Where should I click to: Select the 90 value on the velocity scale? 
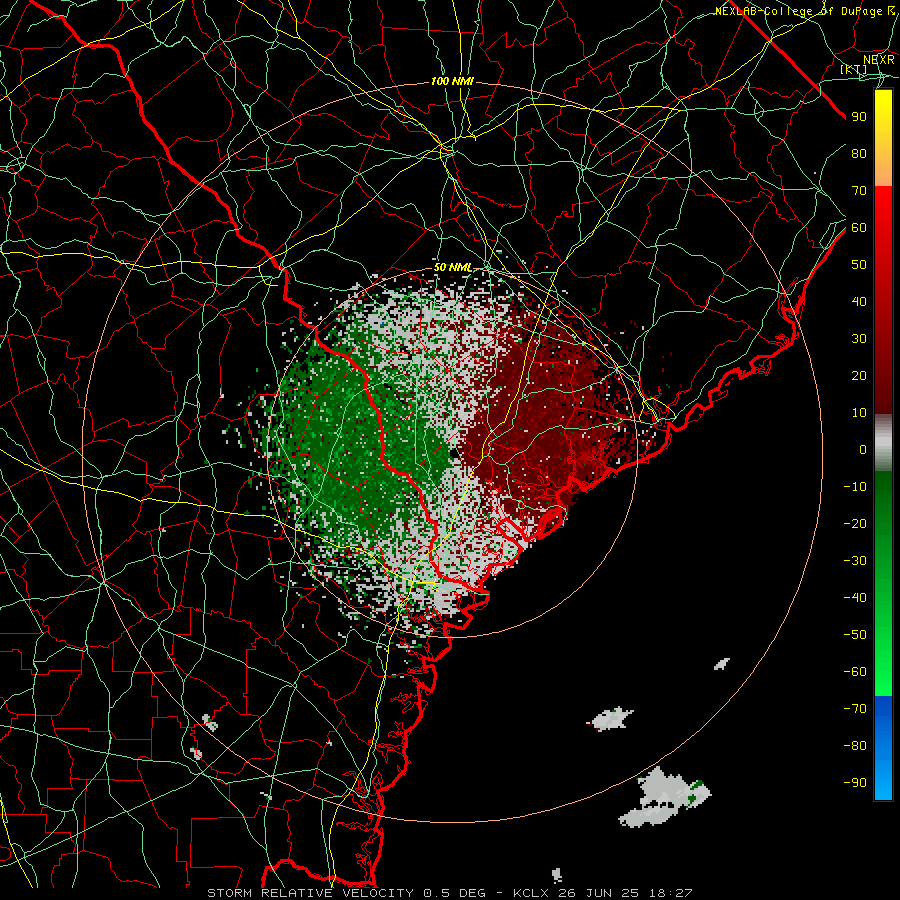pyautogui.click(x=859, y=117)
